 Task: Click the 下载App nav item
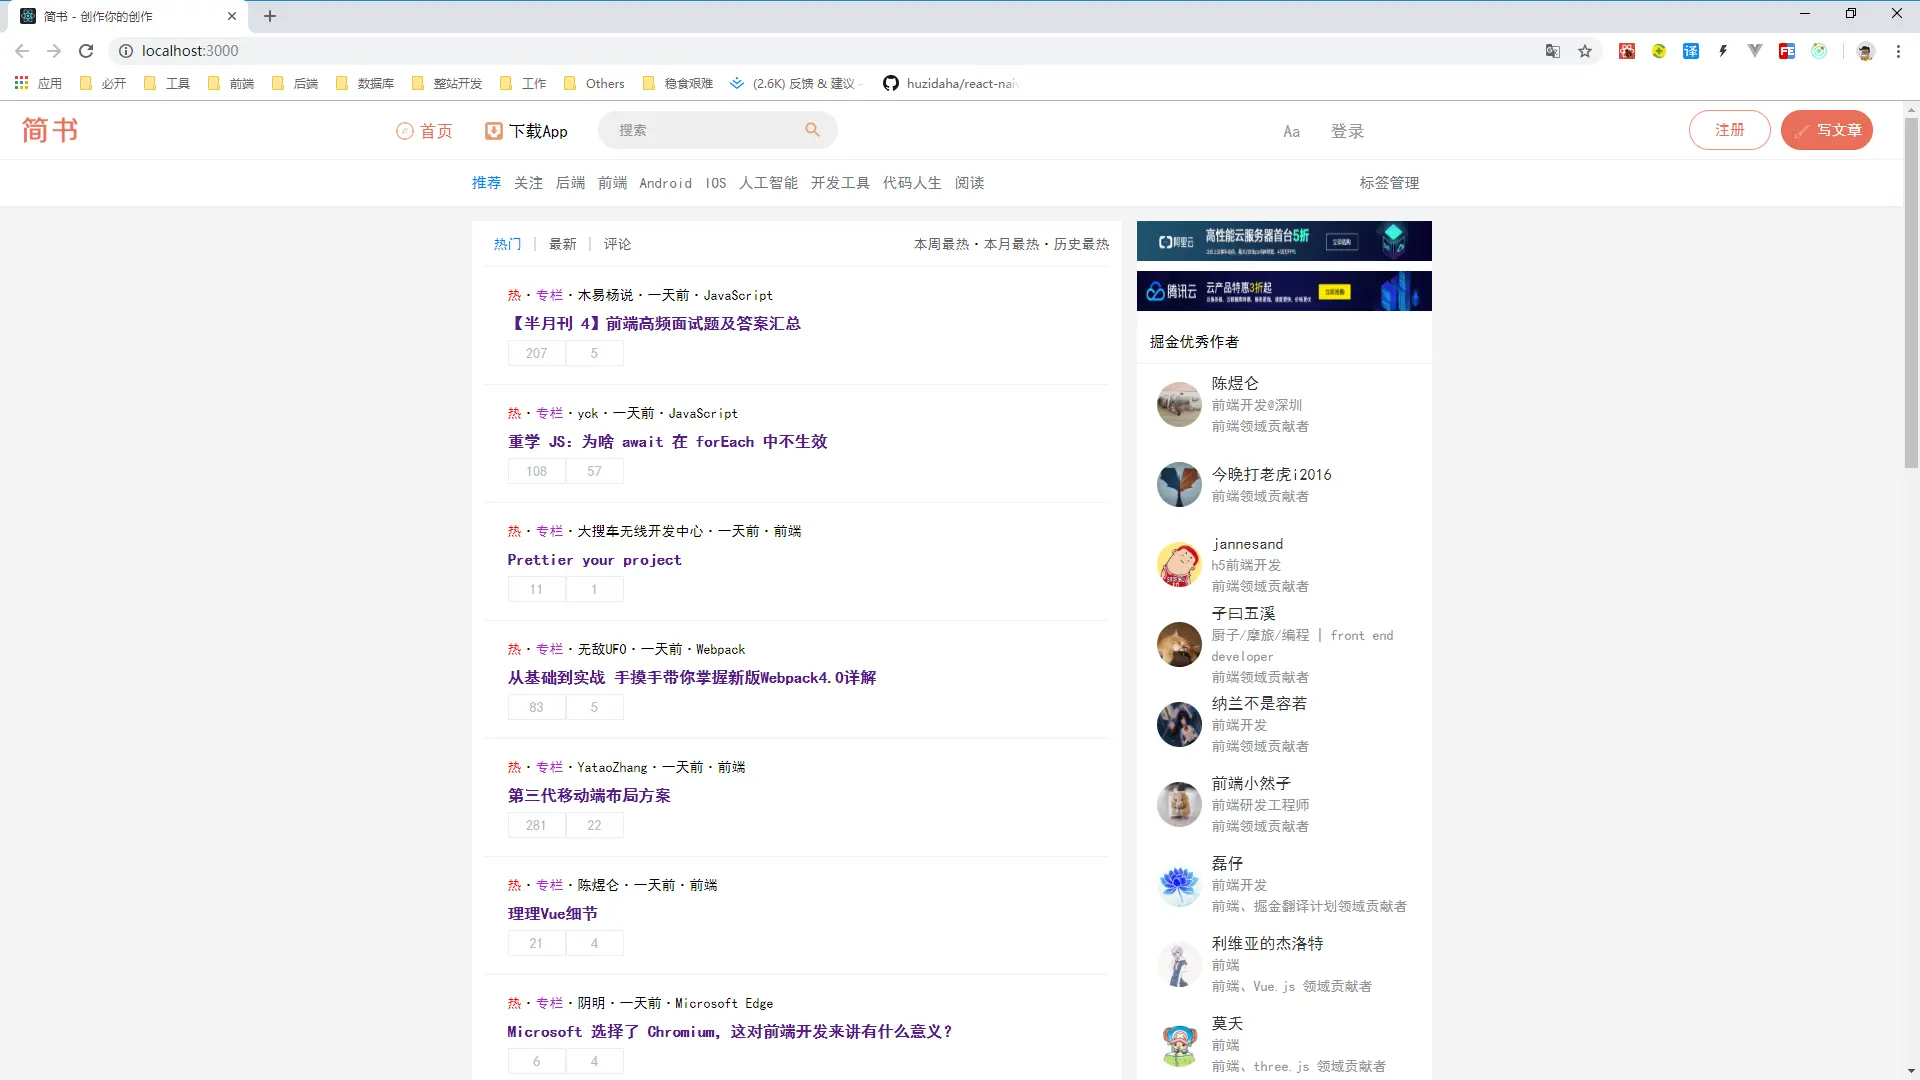coord(527,131)
